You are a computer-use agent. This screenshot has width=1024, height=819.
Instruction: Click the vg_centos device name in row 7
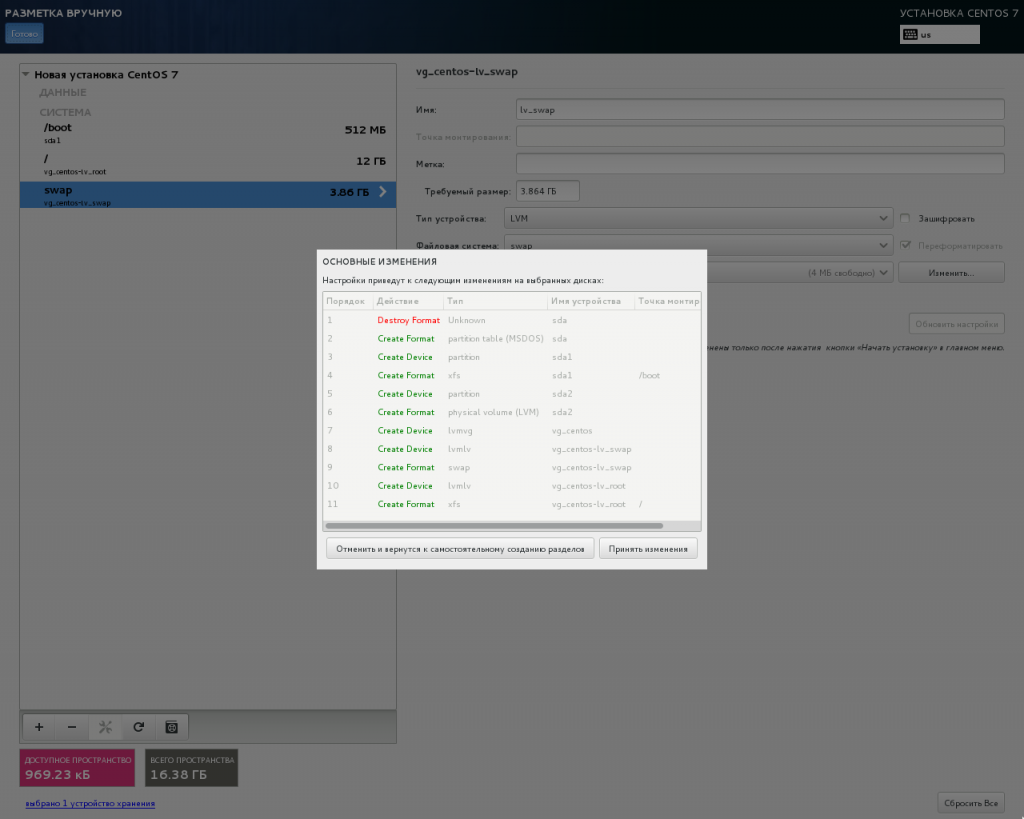[x=572, y=430]
